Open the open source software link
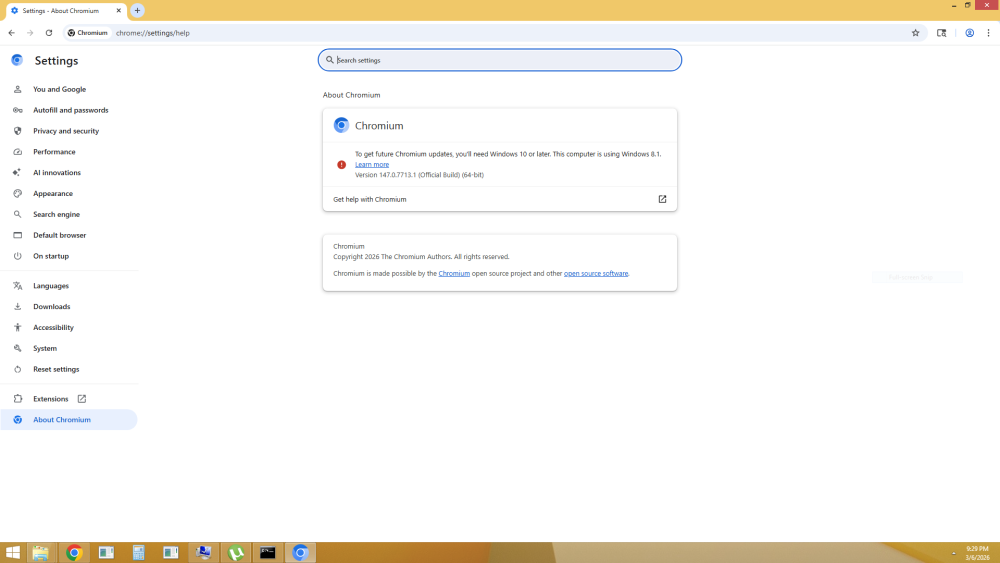The image size is (1000, 563). point(596,274)
